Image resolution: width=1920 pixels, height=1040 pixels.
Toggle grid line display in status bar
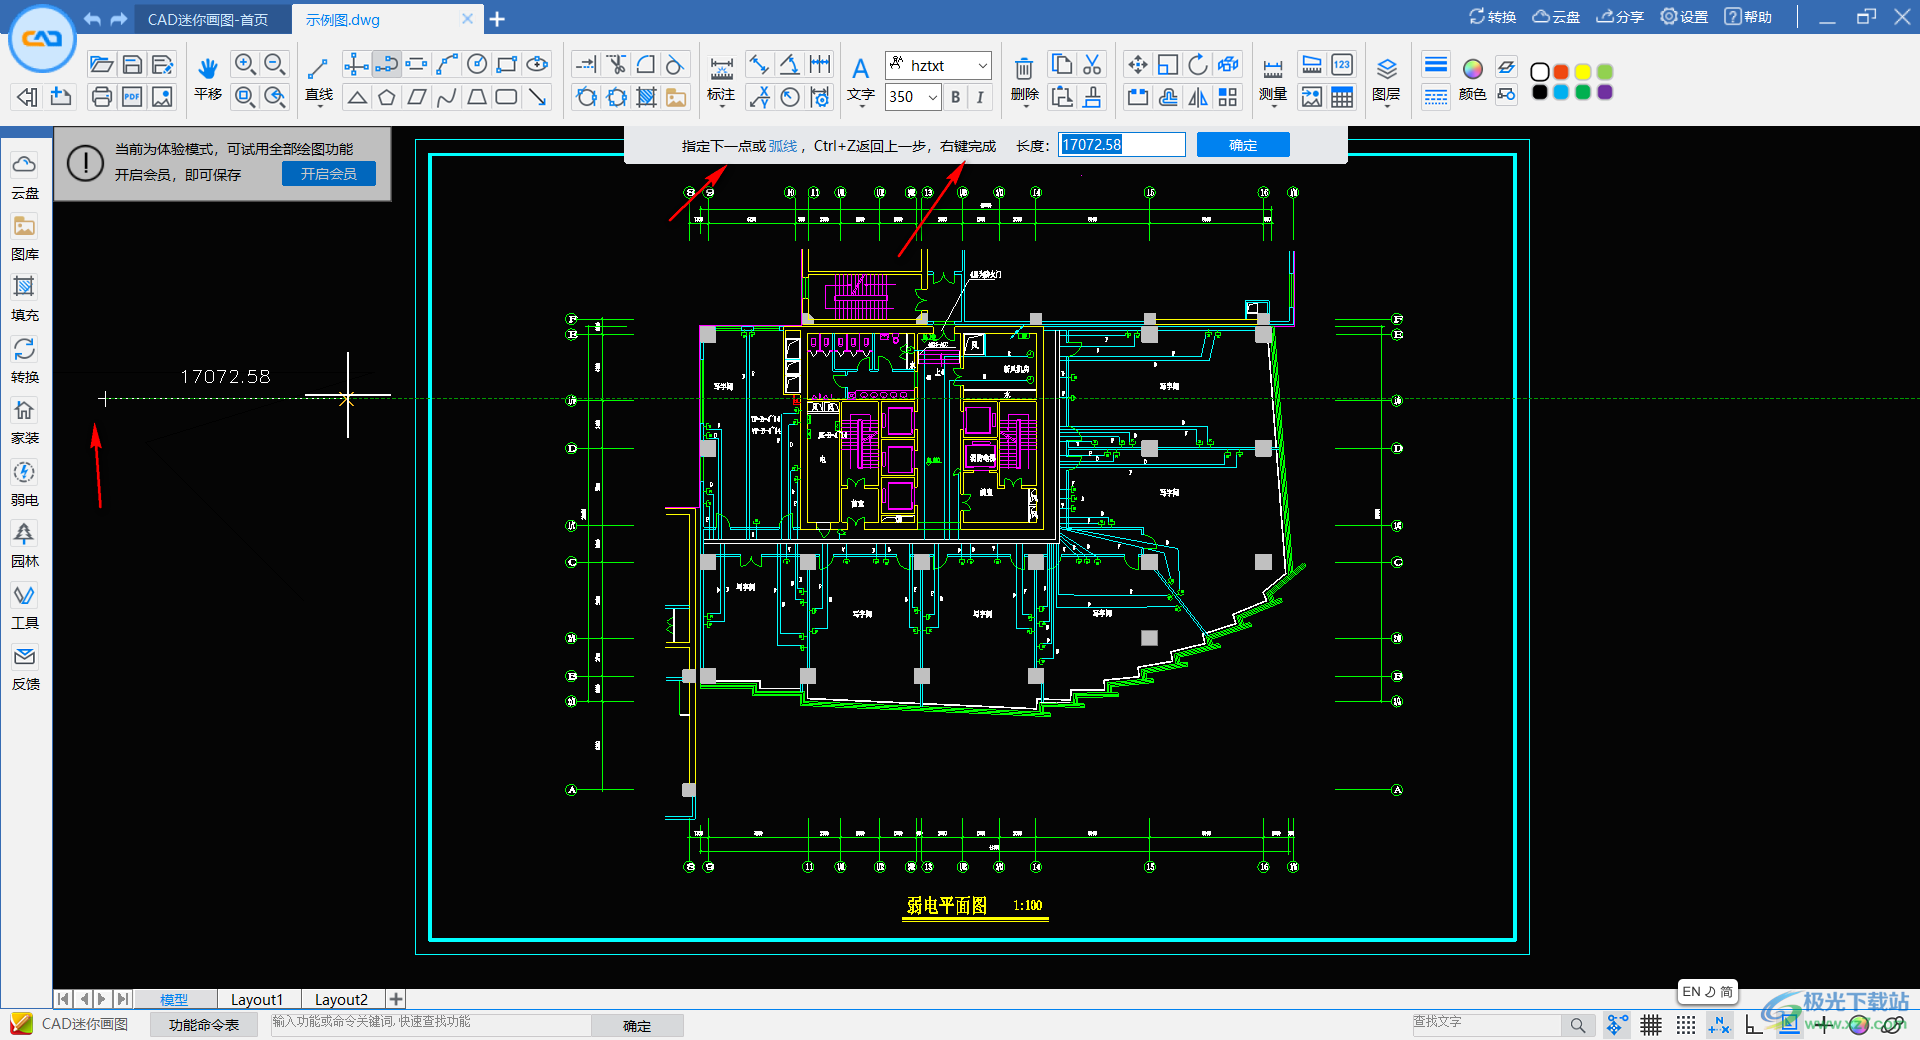(x=1651, y=1025)
